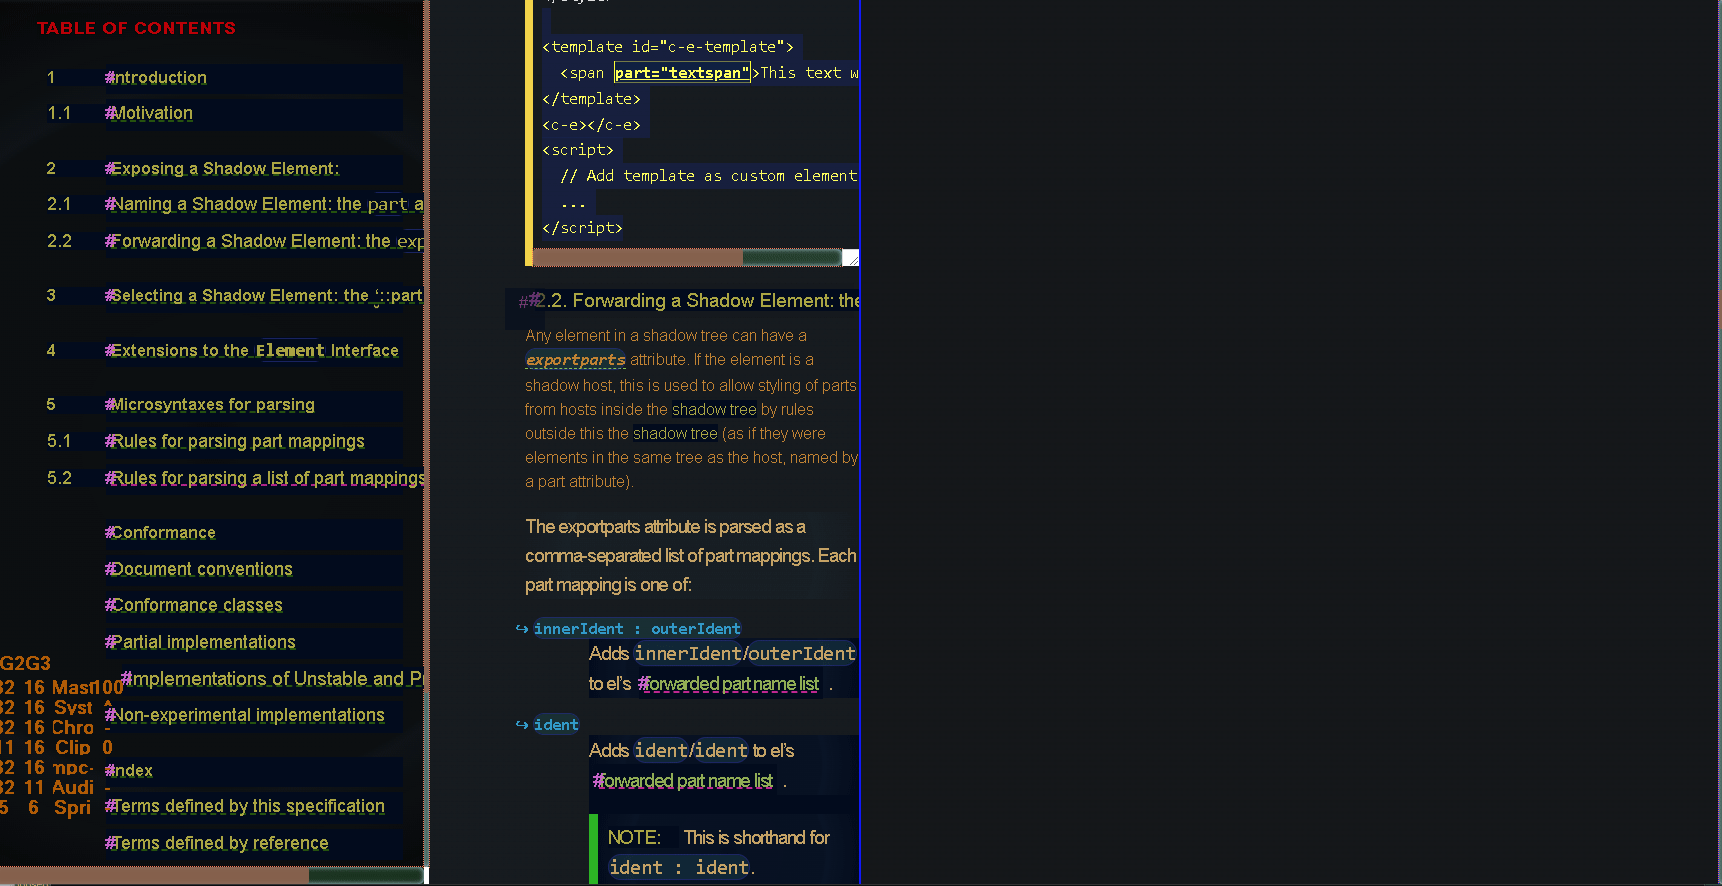Go to the Motivation section link
This screenshot has height=886, width=1722.
pyautogui.click(x=149, y=114)
